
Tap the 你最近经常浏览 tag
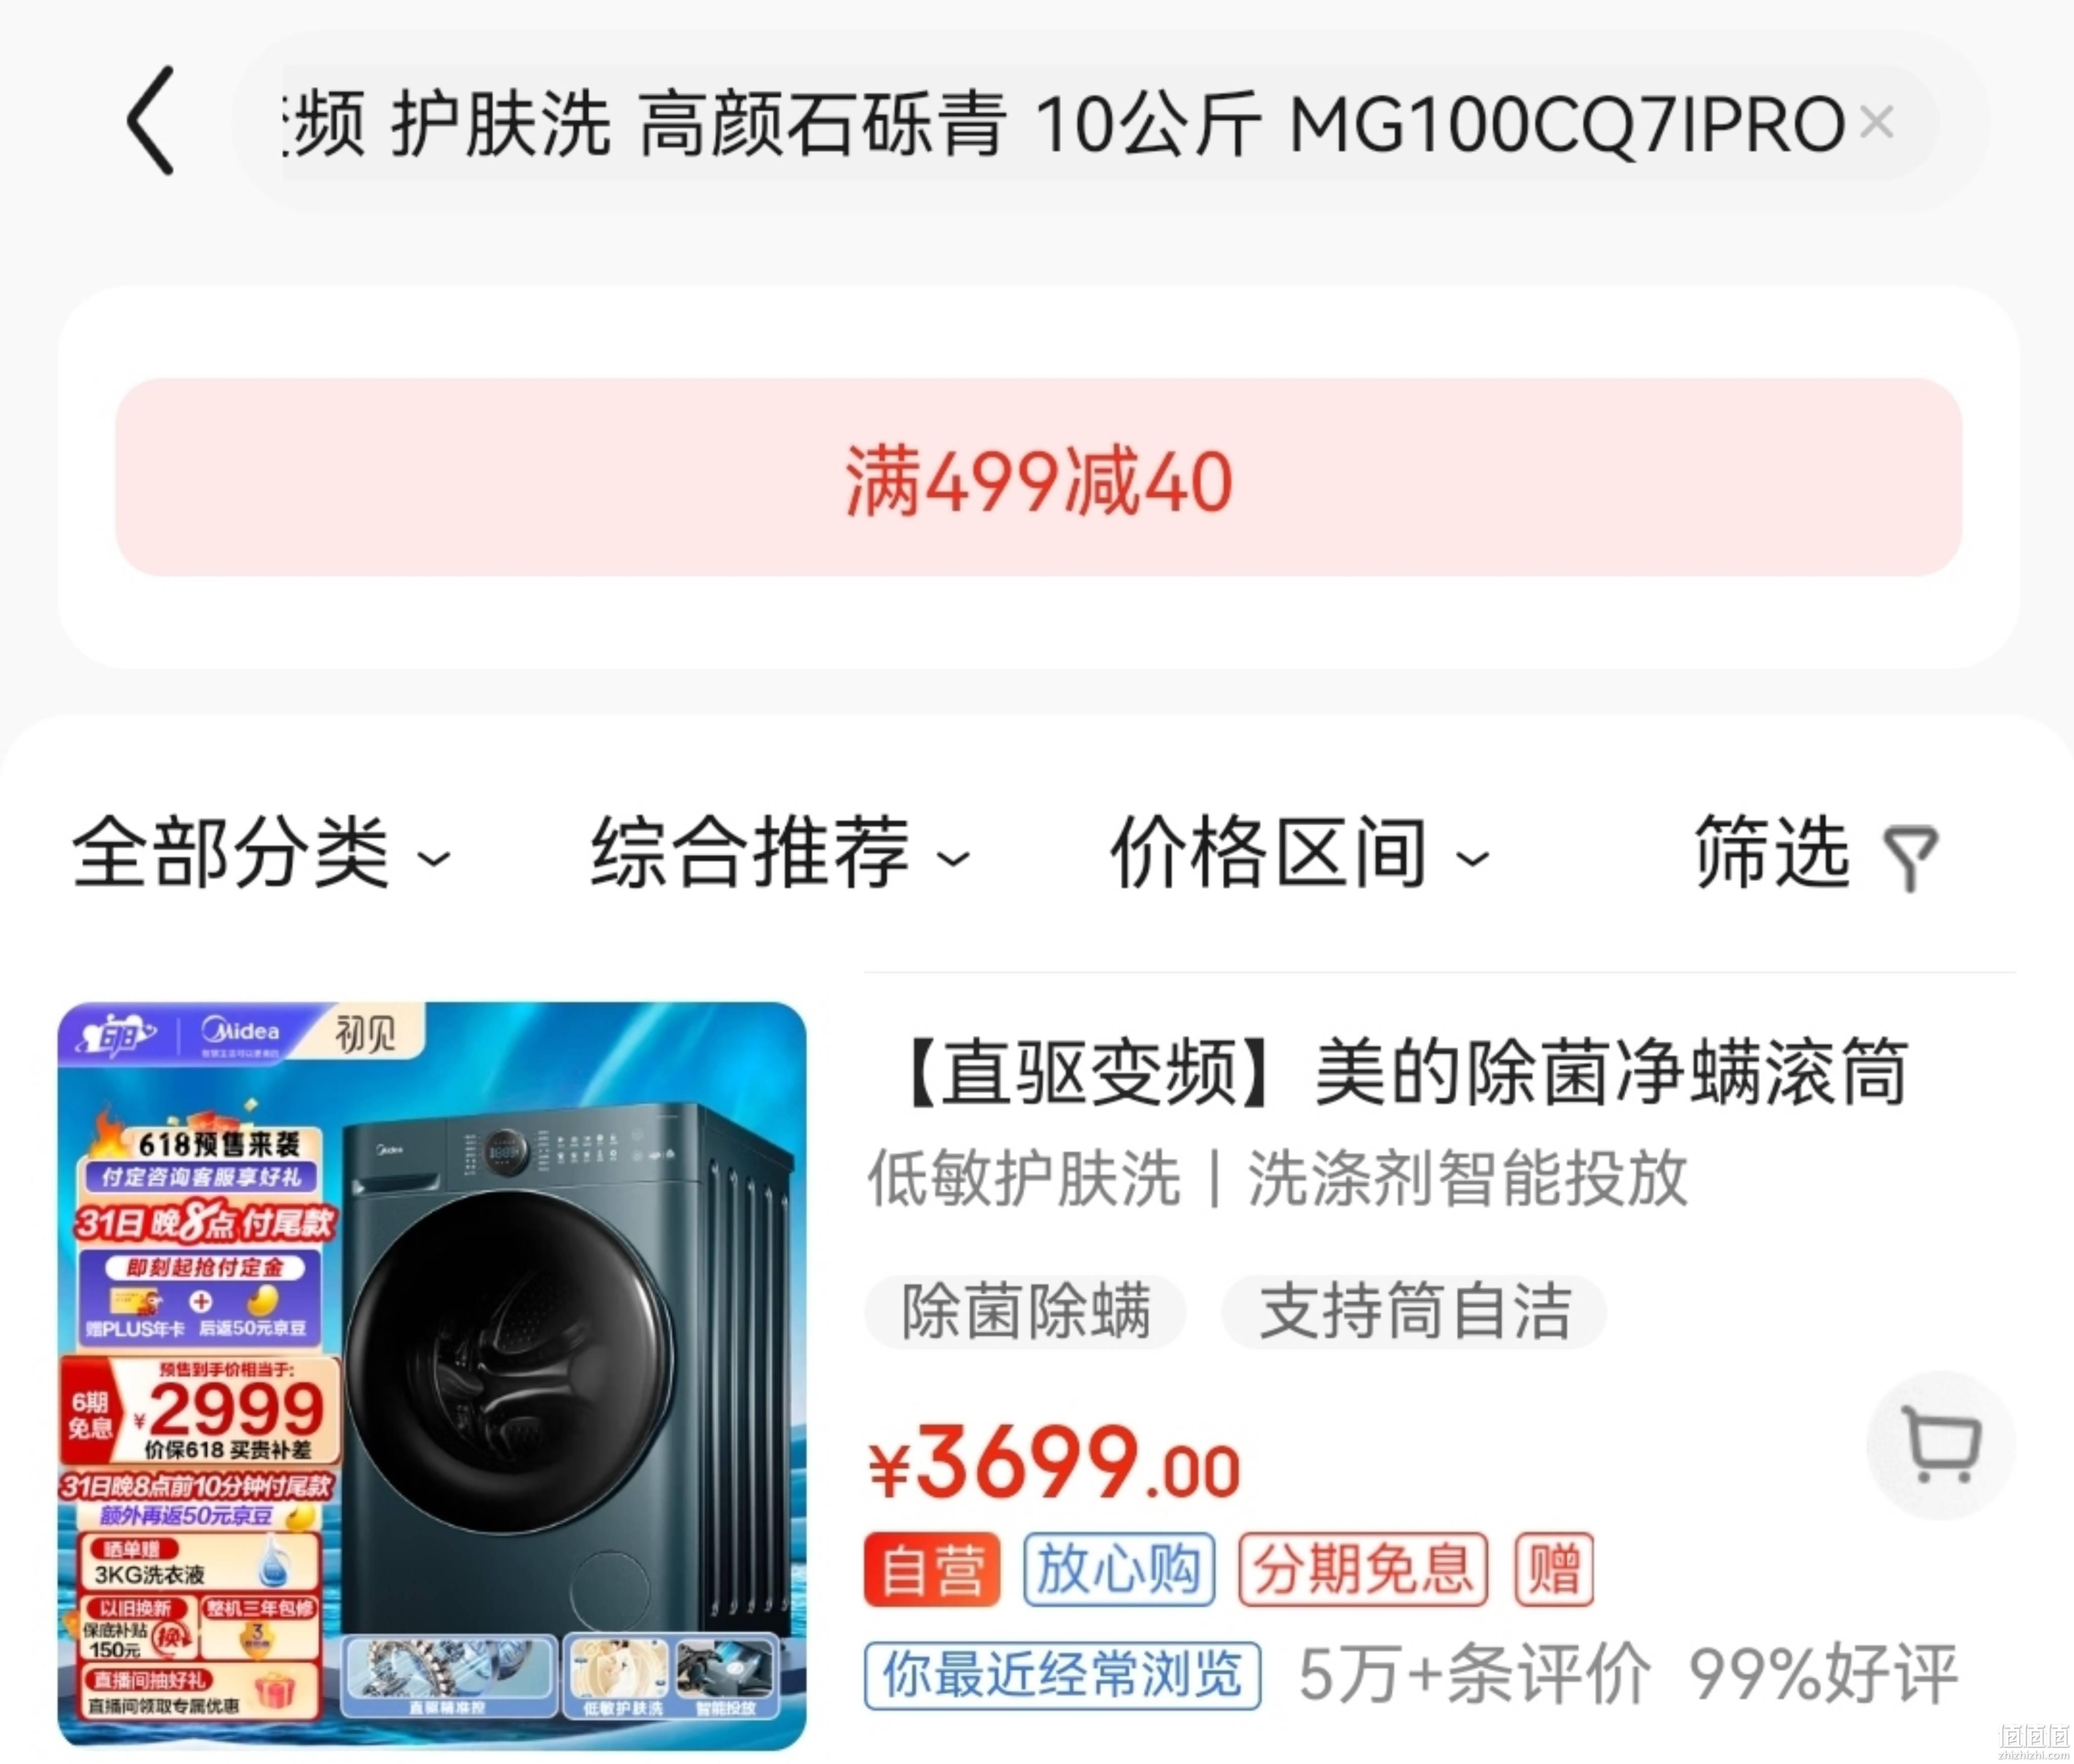1062,1675
